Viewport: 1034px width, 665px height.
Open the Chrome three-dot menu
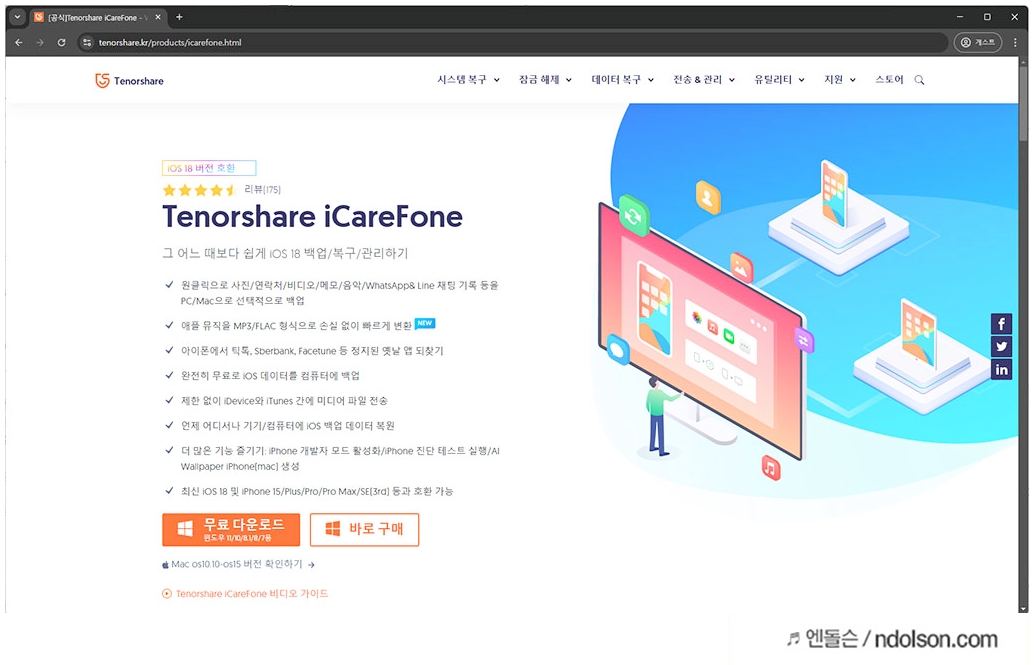(1015, 42)
